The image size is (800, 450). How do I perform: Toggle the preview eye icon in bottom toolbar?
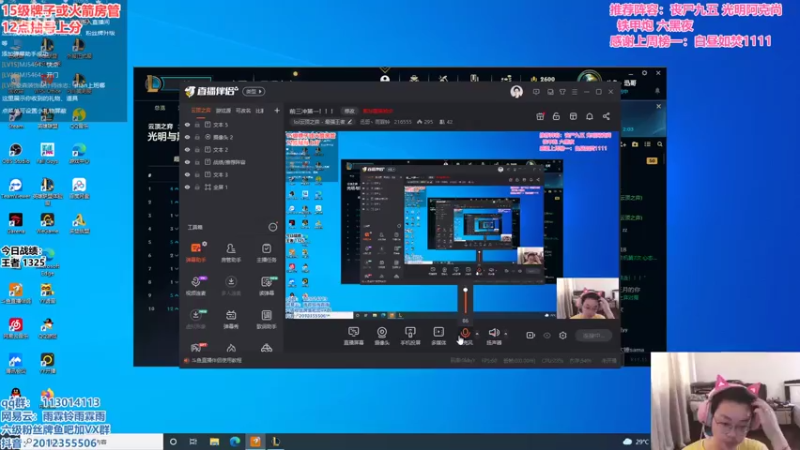547,335
